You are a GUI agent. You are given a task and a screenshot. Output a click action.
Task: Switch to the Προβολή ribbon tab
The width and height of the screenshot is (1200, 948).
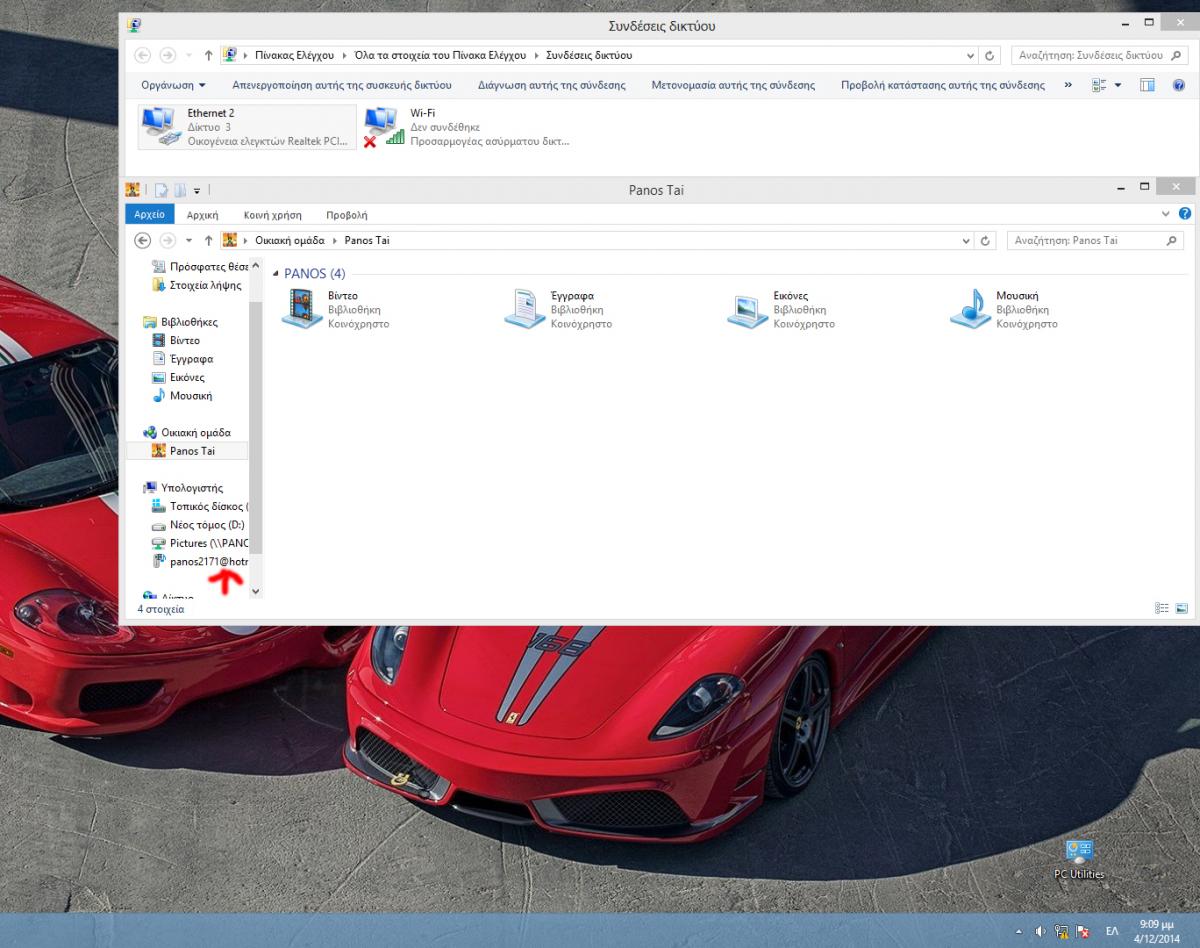click(347, 215)
